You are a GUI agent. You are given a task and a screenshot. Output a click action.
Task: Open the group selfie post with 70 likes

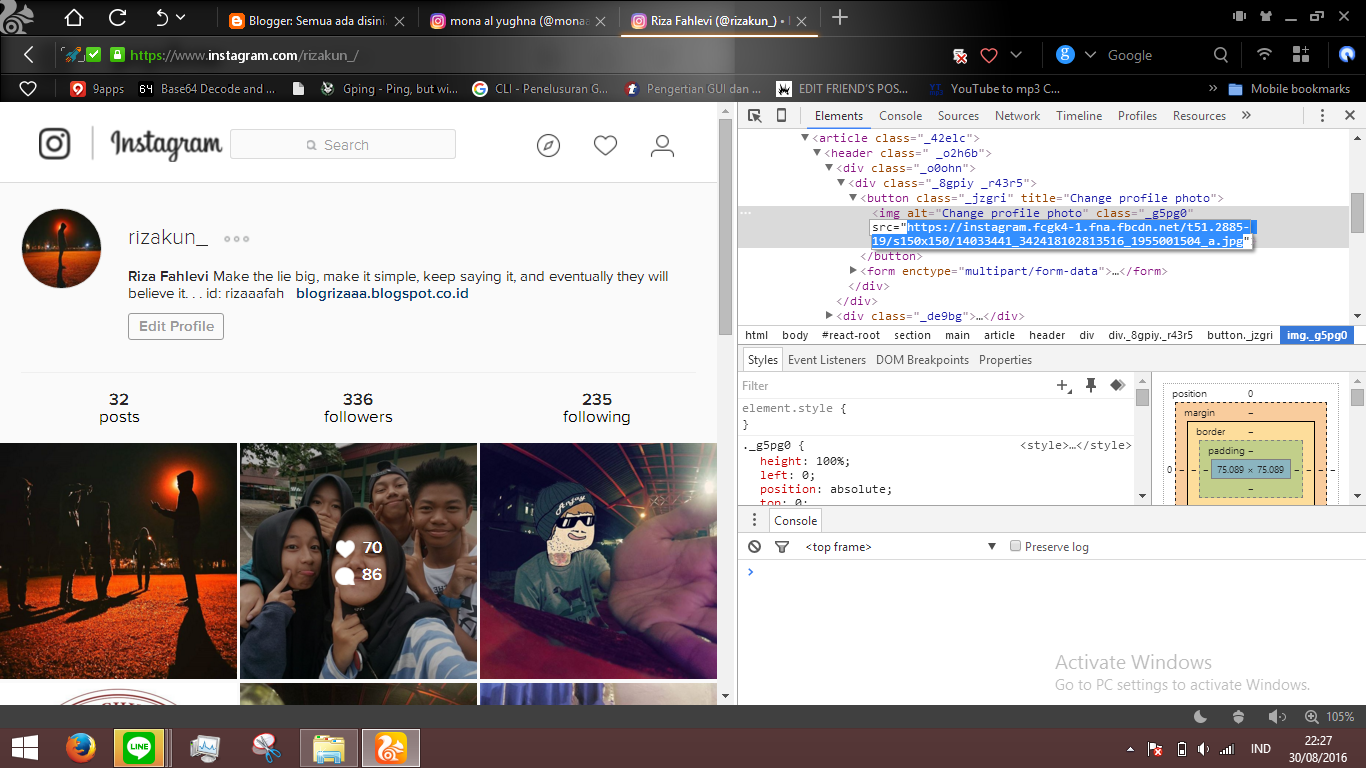pyautogui.click(x=358, y=561)
